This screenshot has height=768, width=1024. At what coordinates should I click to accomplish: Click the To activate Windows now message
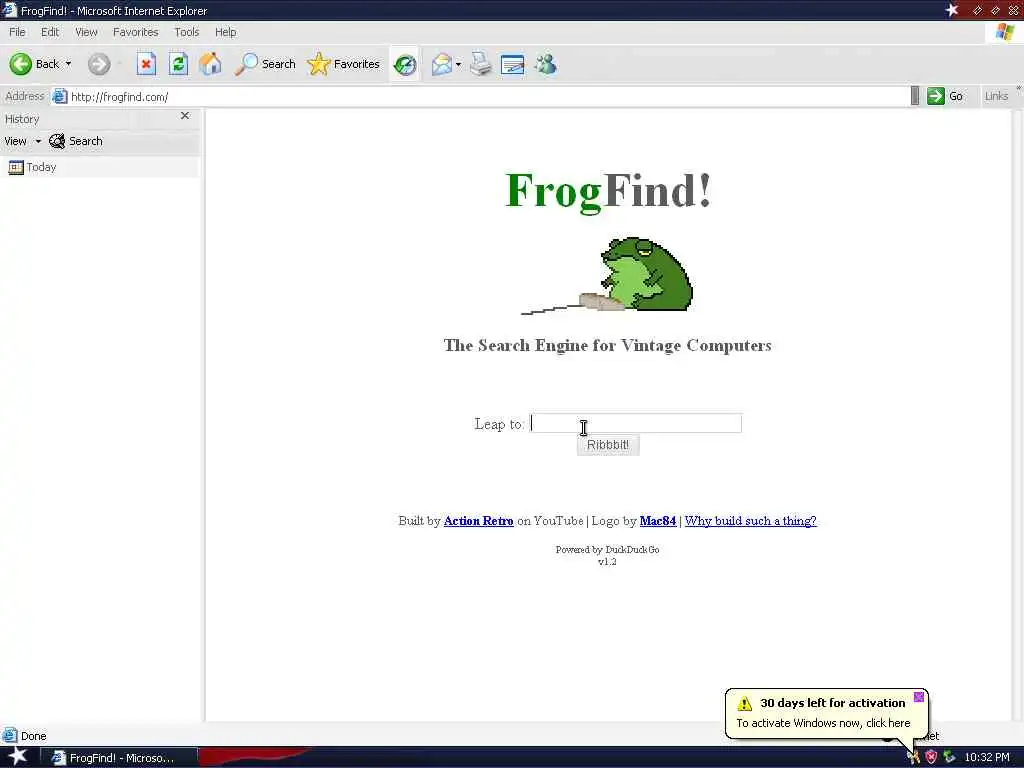click(x=823, y=723)
